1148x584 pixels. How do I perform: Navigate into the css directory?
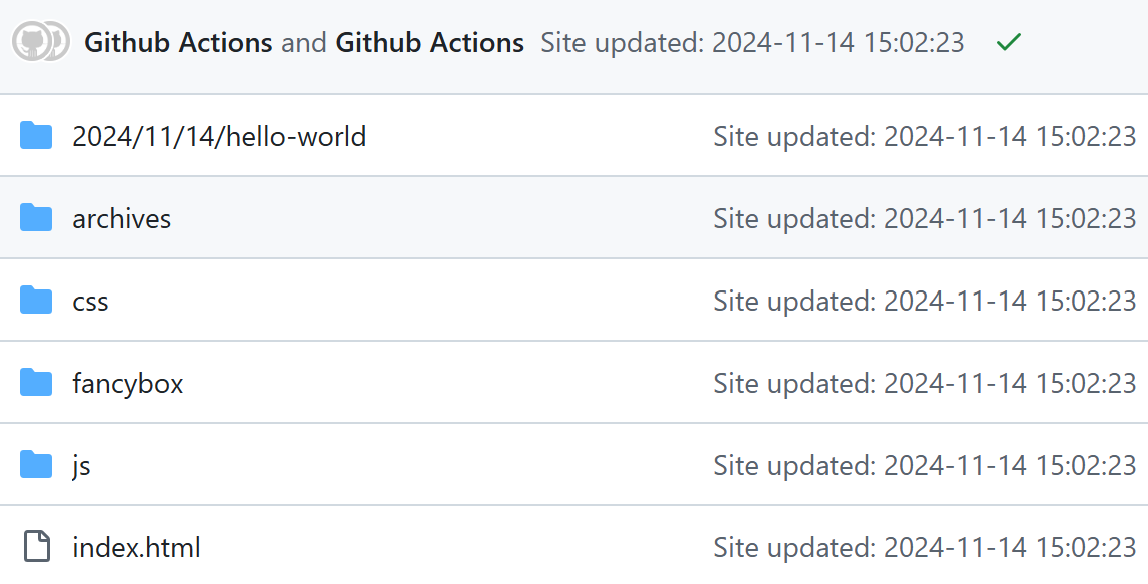[90, 300]
